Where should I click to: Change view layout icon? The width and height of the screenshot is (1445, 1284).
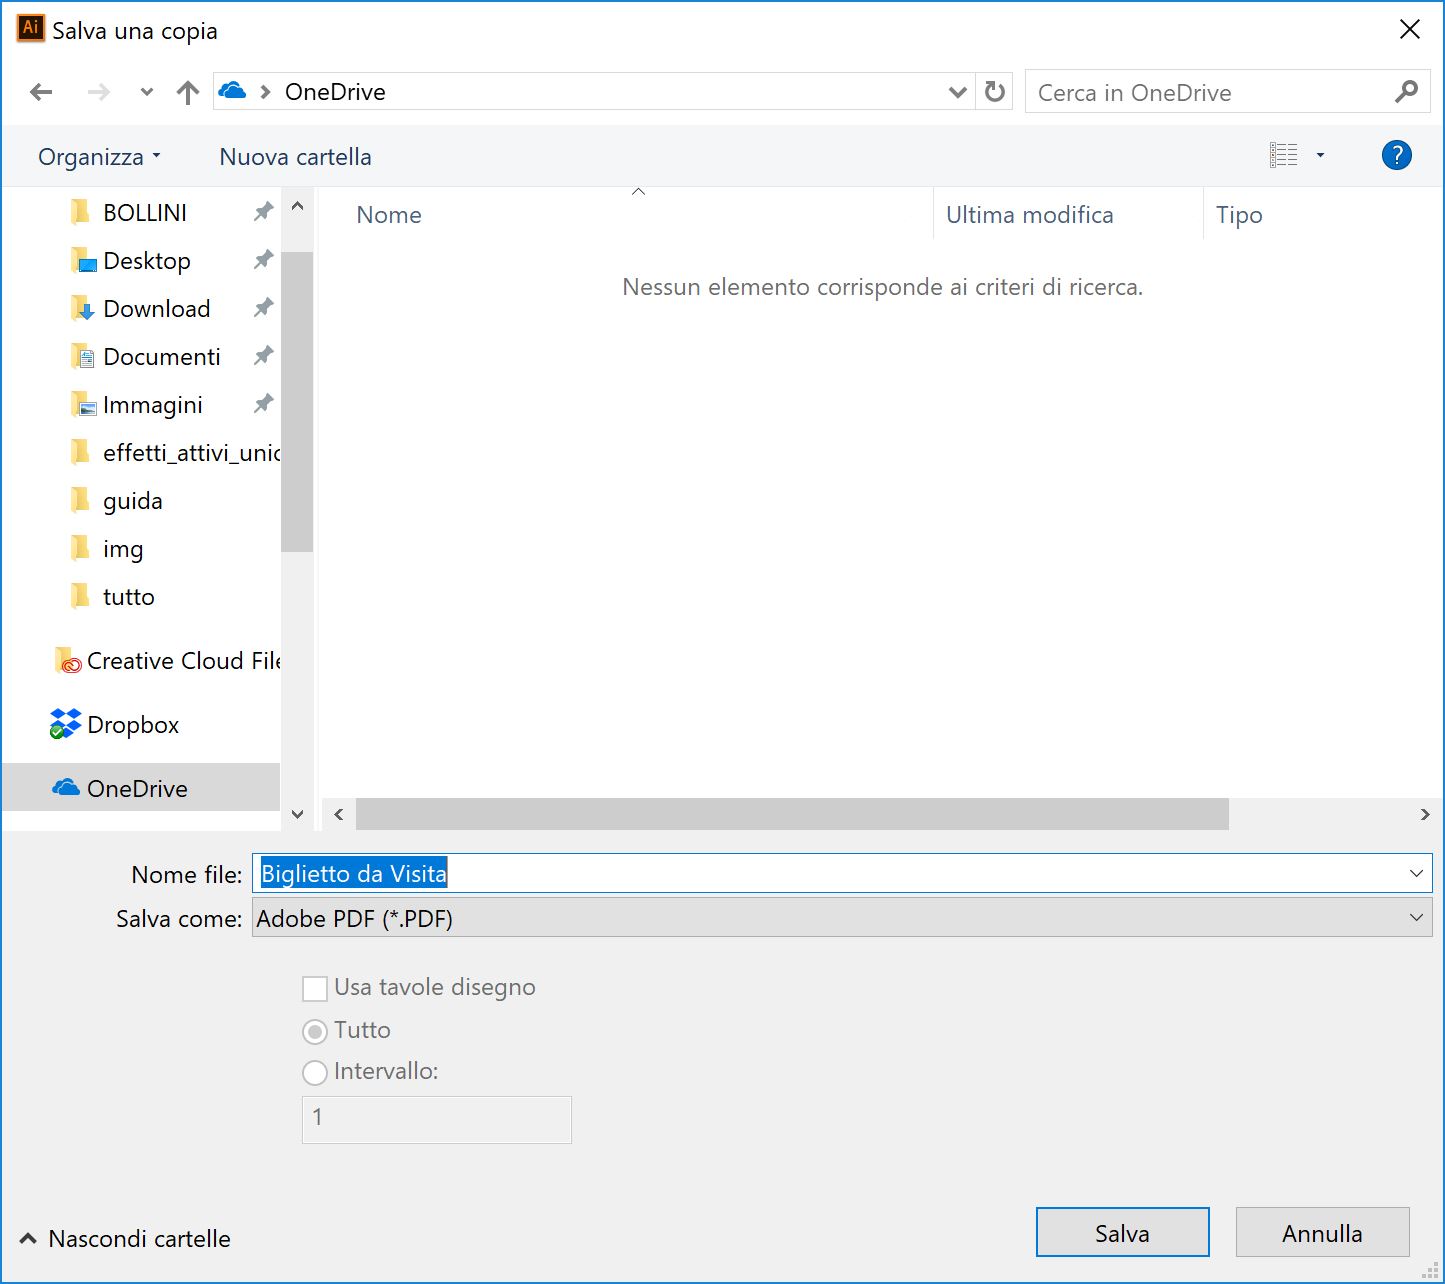coord(1284,155)
